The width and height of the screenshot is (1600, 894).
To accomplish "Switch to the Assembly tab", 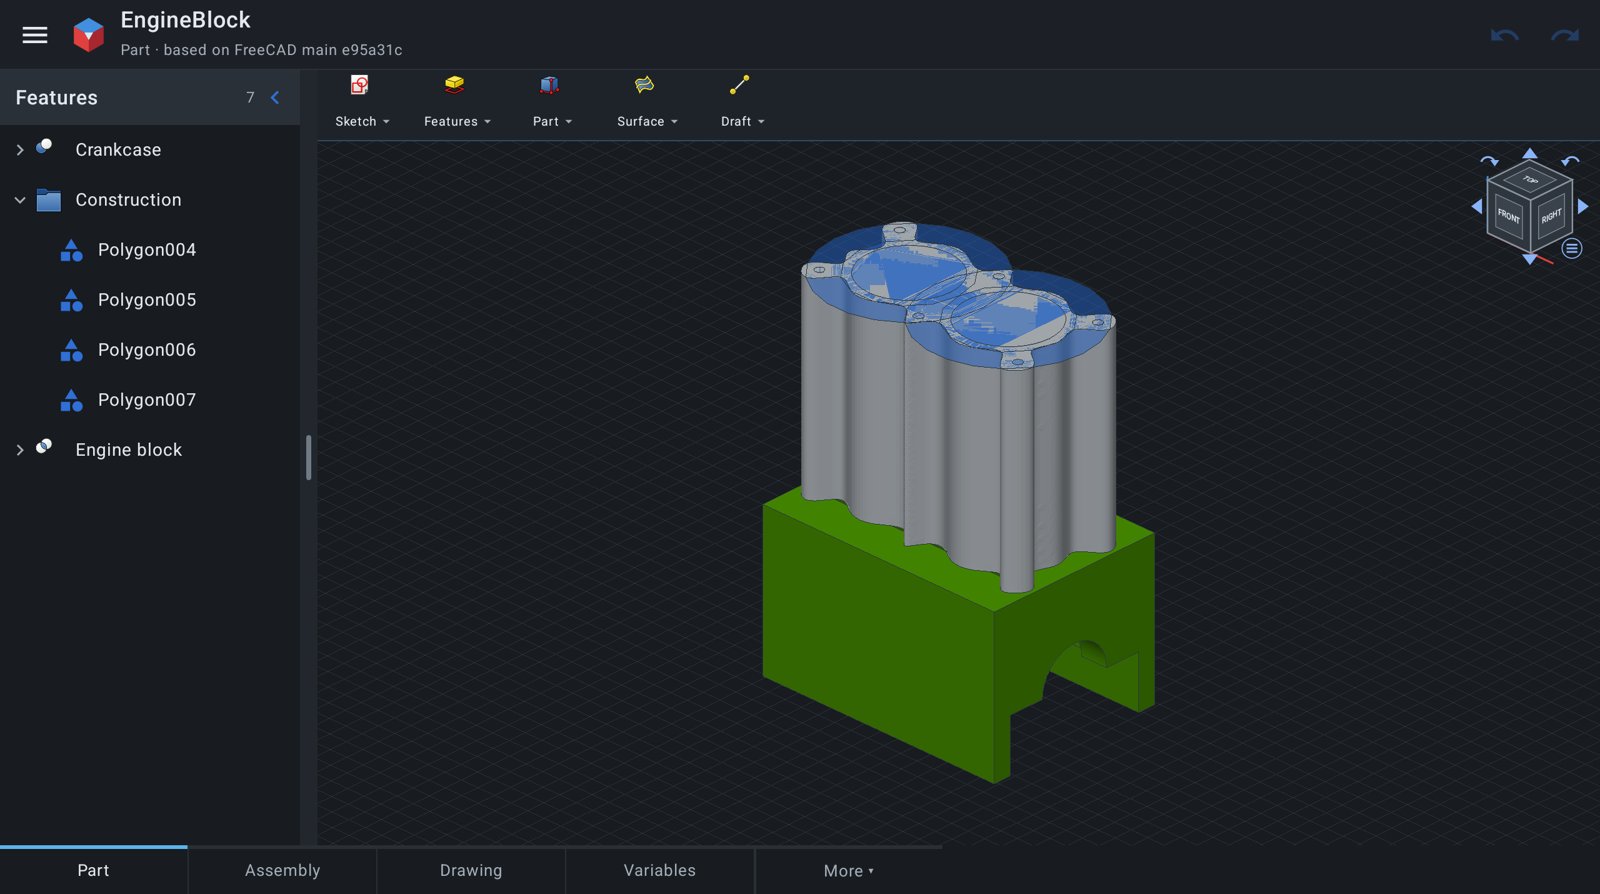I will (x=283, y=871).
